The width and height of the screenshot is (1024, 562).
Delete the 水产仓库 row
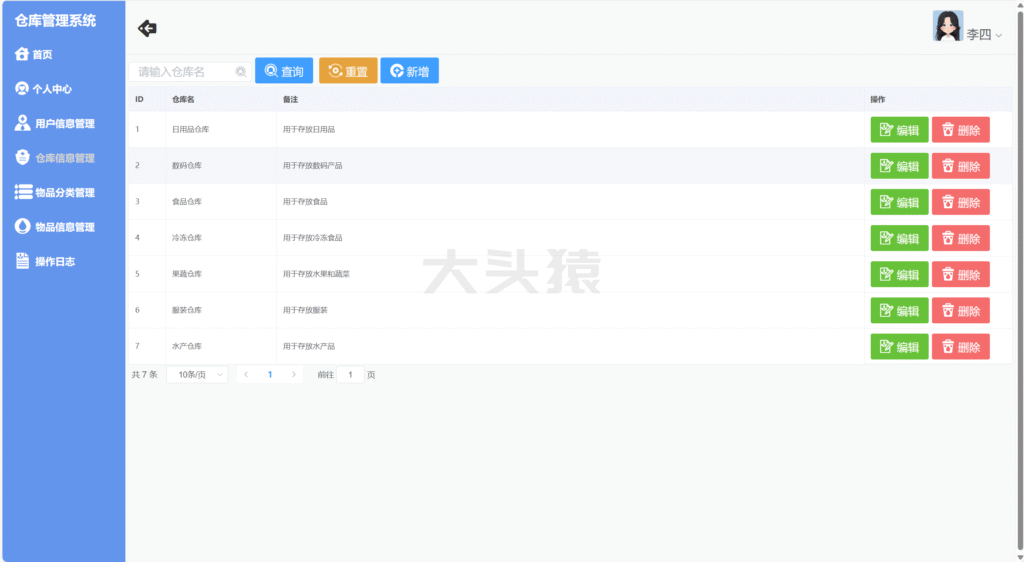(x=961, y=347)
